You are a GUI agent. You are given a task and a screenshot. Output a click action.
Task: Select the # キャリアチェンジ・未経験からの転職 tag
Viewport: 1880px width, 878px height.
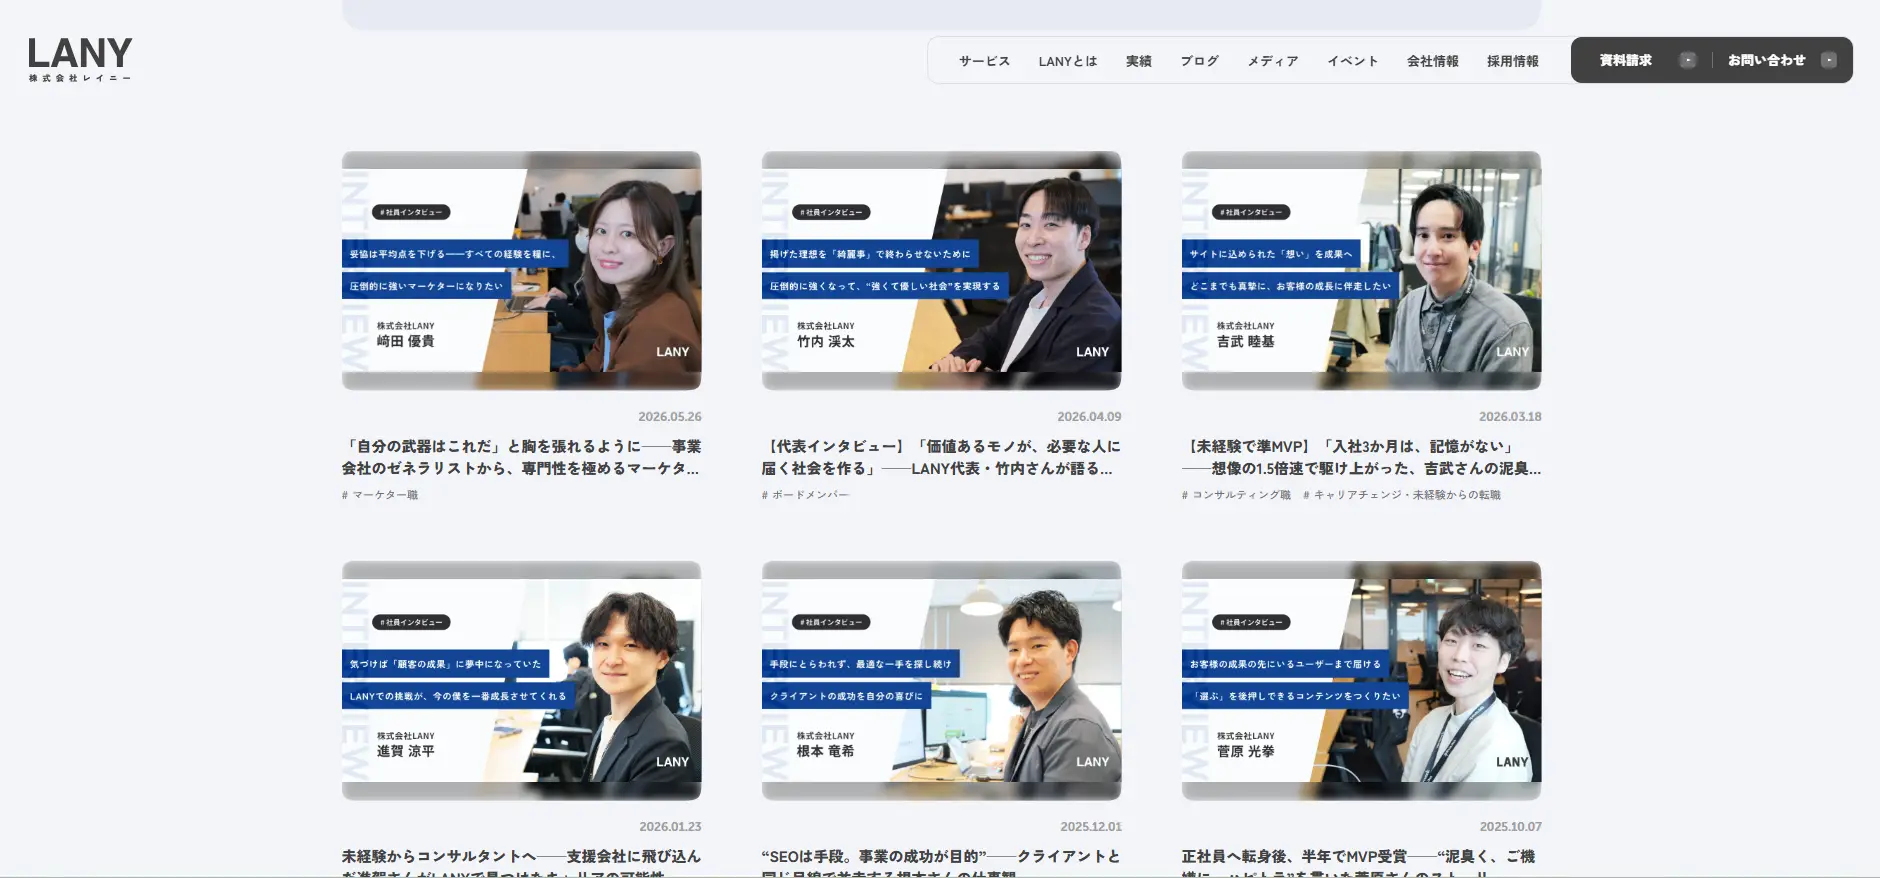(1402, 495)
